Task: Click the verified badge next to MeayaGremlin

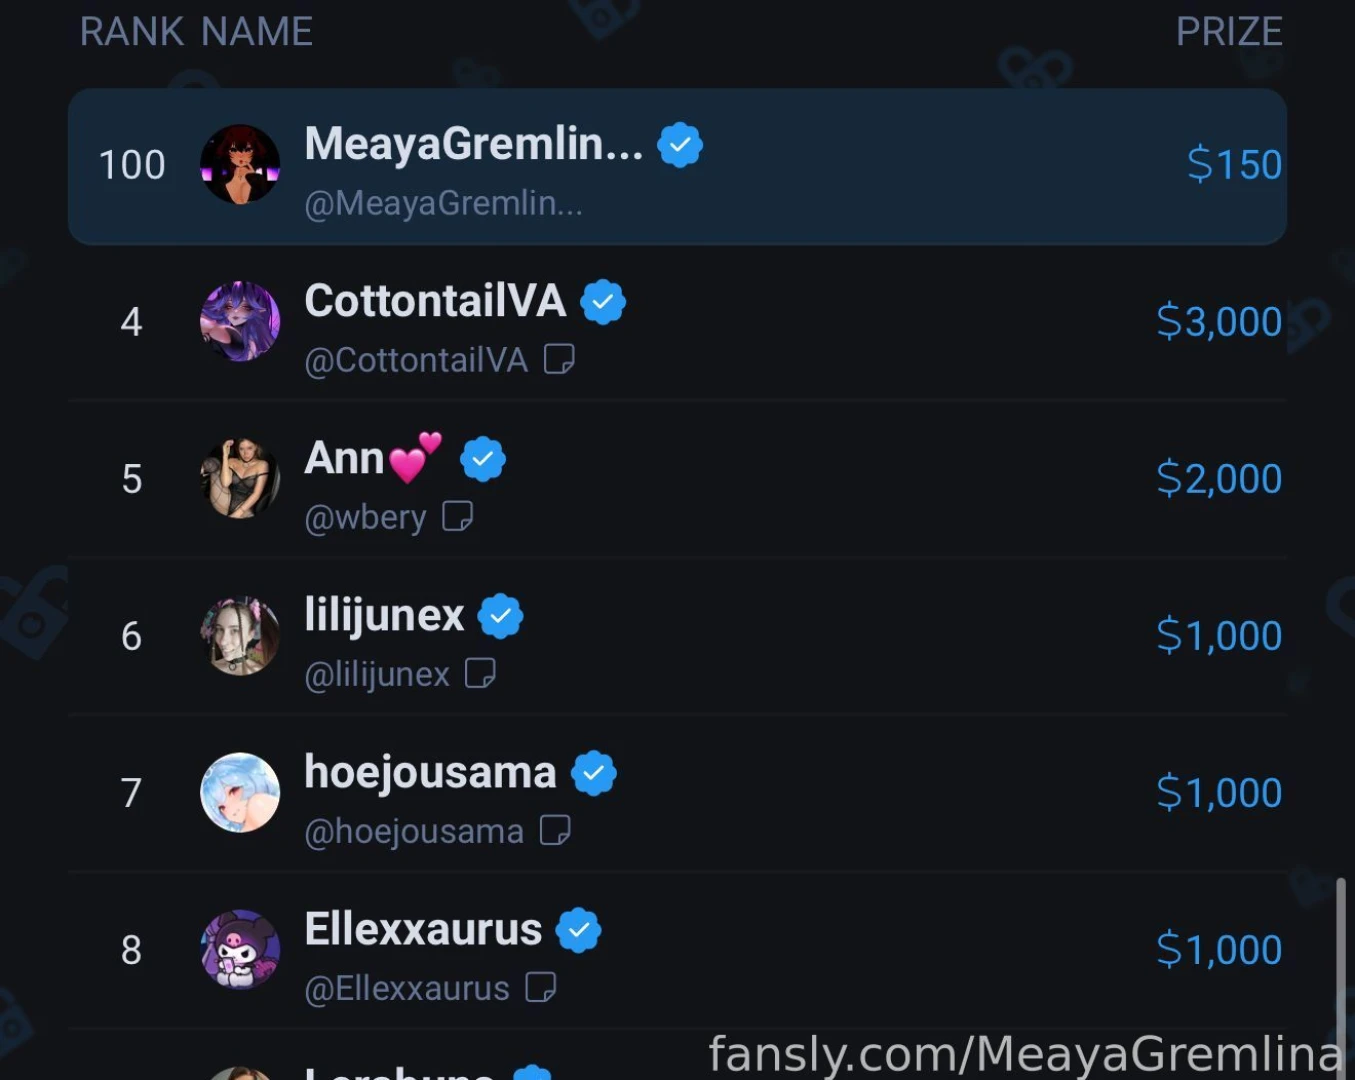Action: [x=680, y=145]
